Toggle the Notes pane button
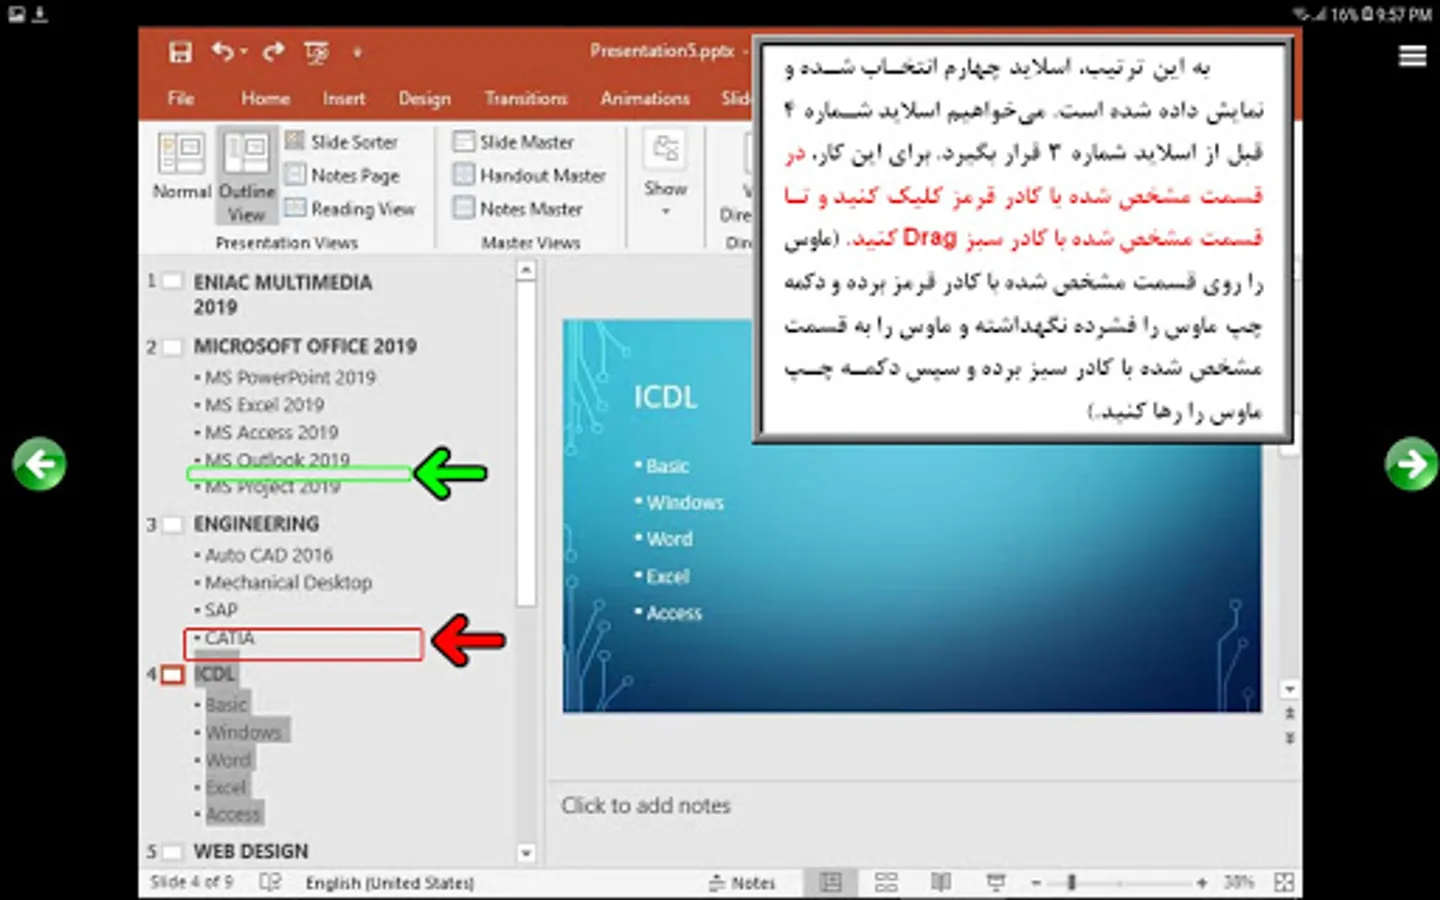The height and width of the screenshot is (900, 1440). 742,883
